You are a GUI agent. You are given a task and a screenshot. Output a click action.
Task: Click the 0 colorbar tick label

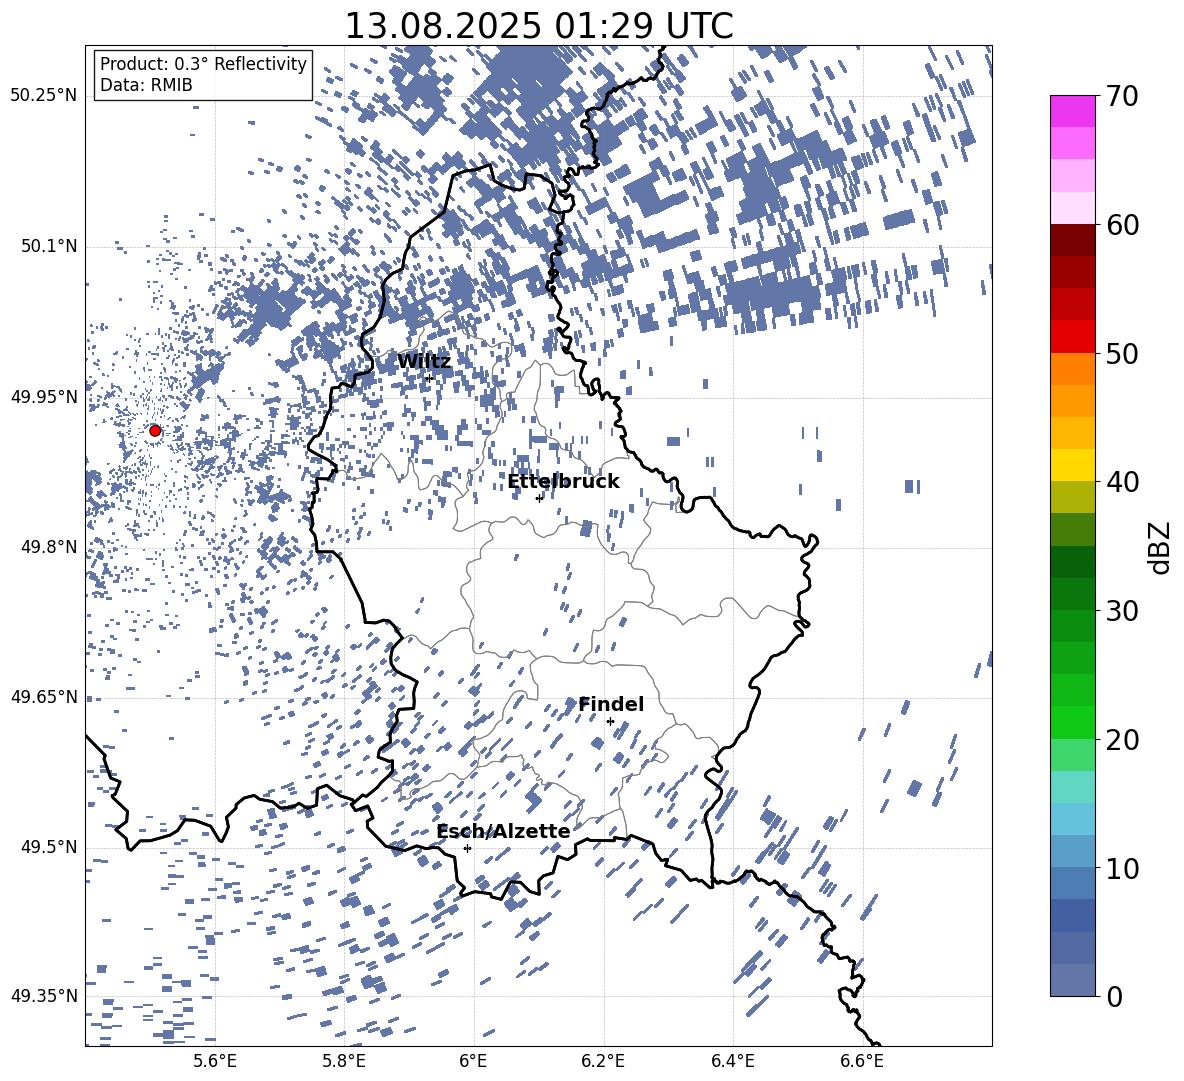(x=1114, y=997)
